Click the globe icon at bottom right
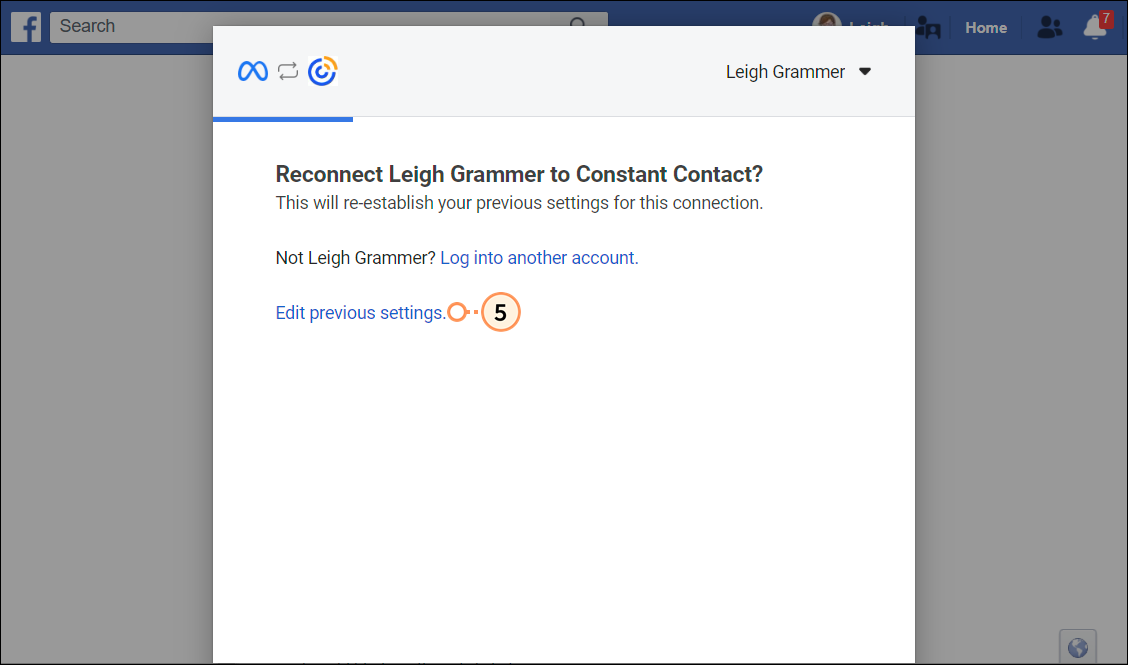The height and width of the screenshot is (665, 1128). pyautogui.click(x=1077, y=647)
